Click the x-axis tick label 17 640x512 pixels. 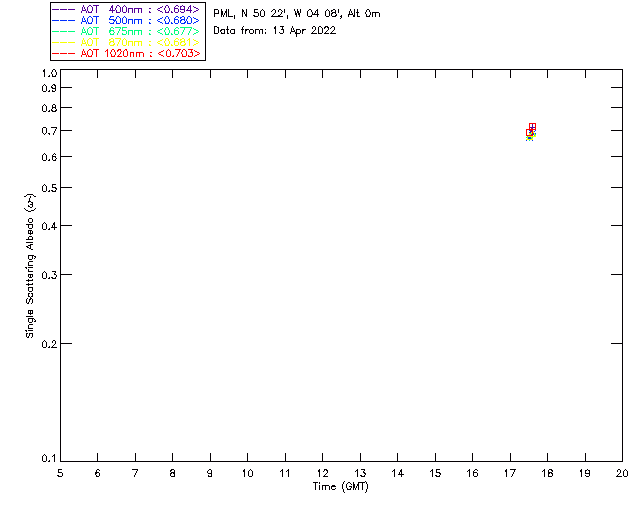click(510, 473)
